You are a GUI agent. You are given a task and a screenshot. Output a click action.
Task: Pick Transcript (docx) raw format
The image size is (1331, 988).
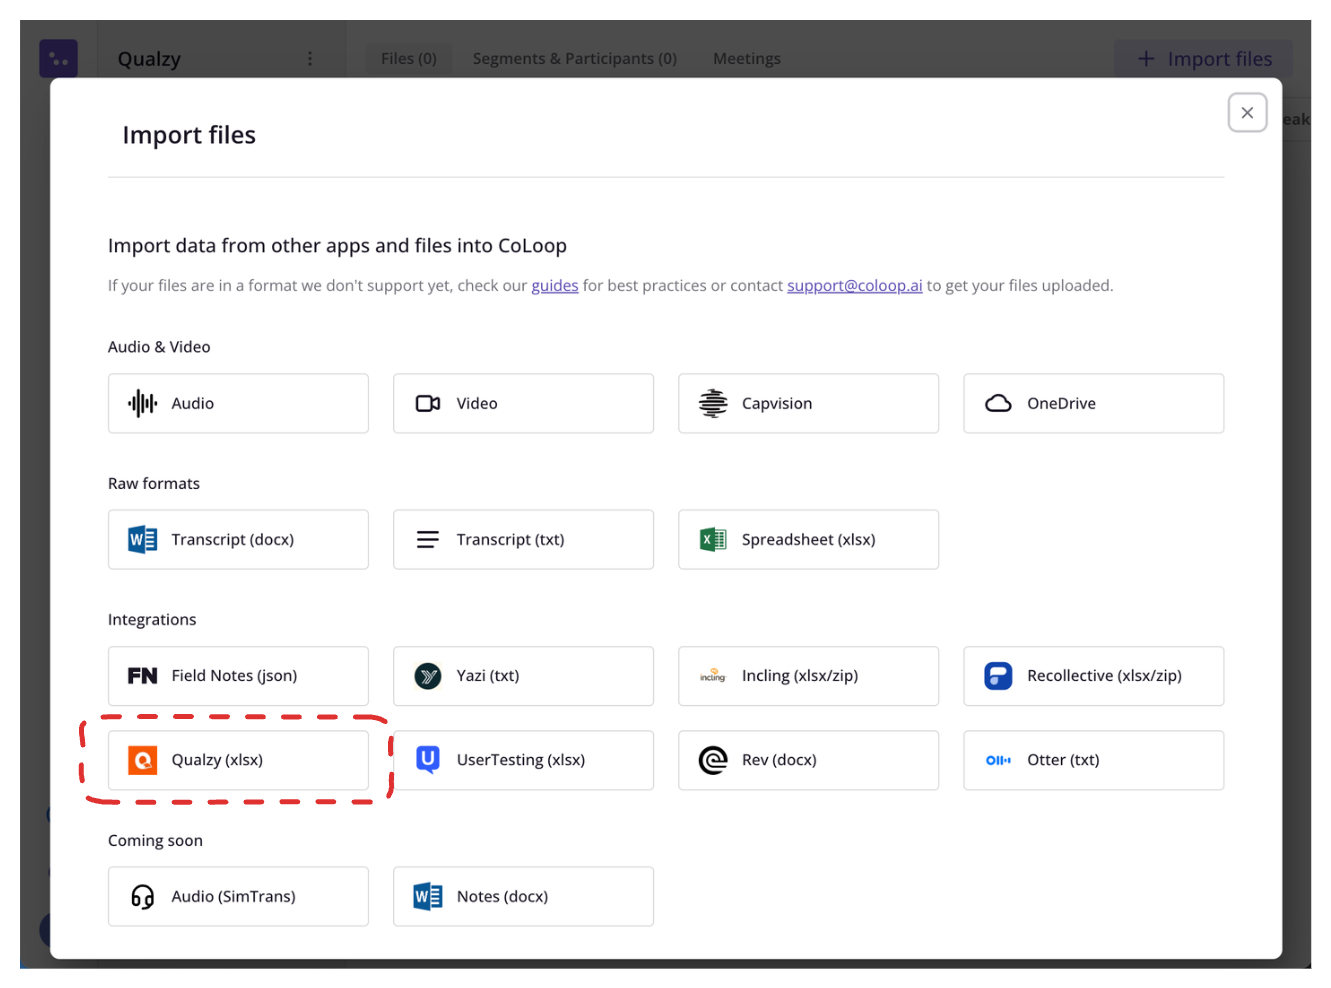tap(238, 539)
